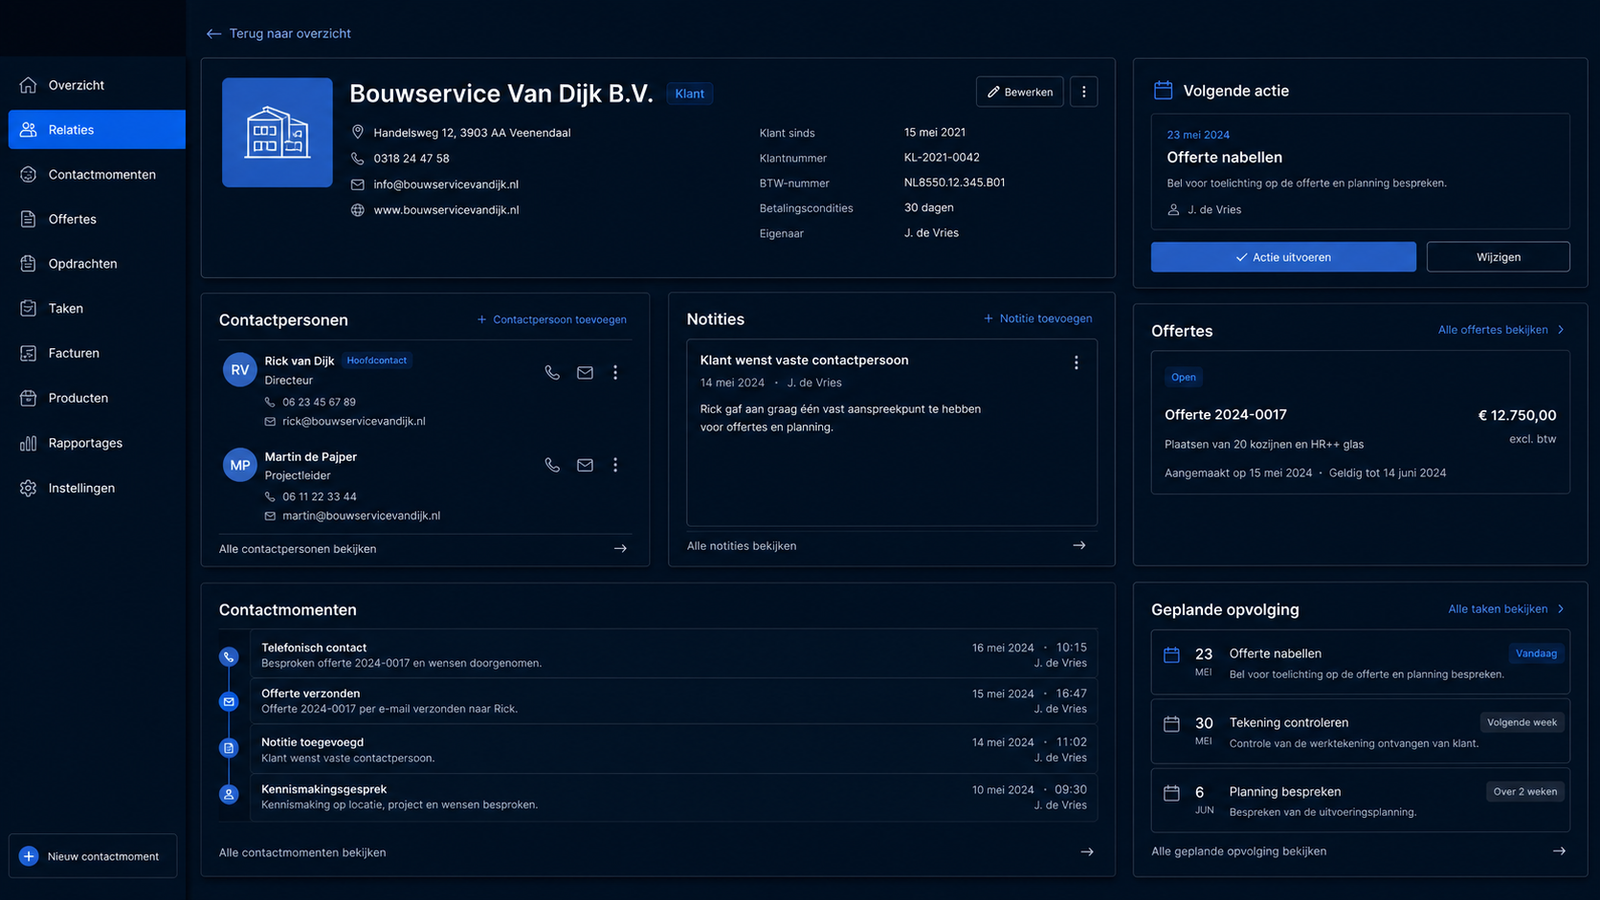Screen dimensions: 1600x900
Task: Open Rick van Dijk's three-dot menu
Action: [x=615, y=372]
